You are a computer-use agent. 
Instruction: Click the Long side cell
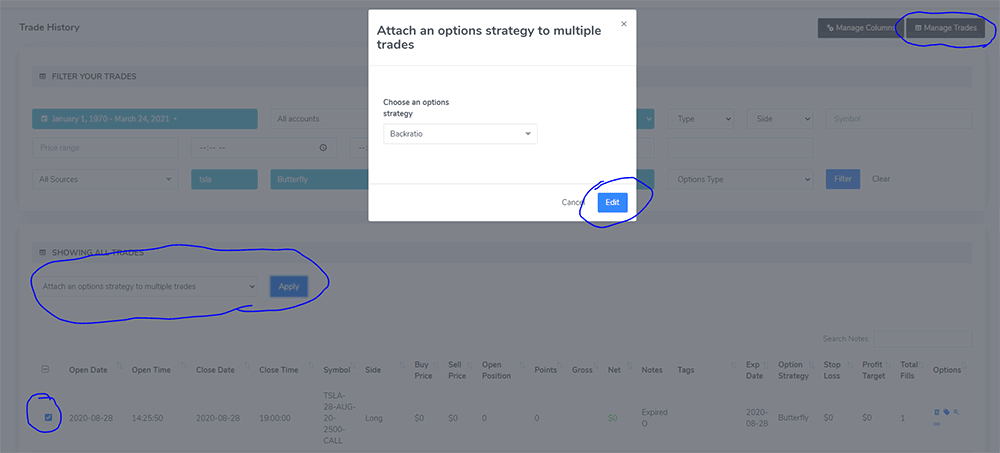click(374, 418)
